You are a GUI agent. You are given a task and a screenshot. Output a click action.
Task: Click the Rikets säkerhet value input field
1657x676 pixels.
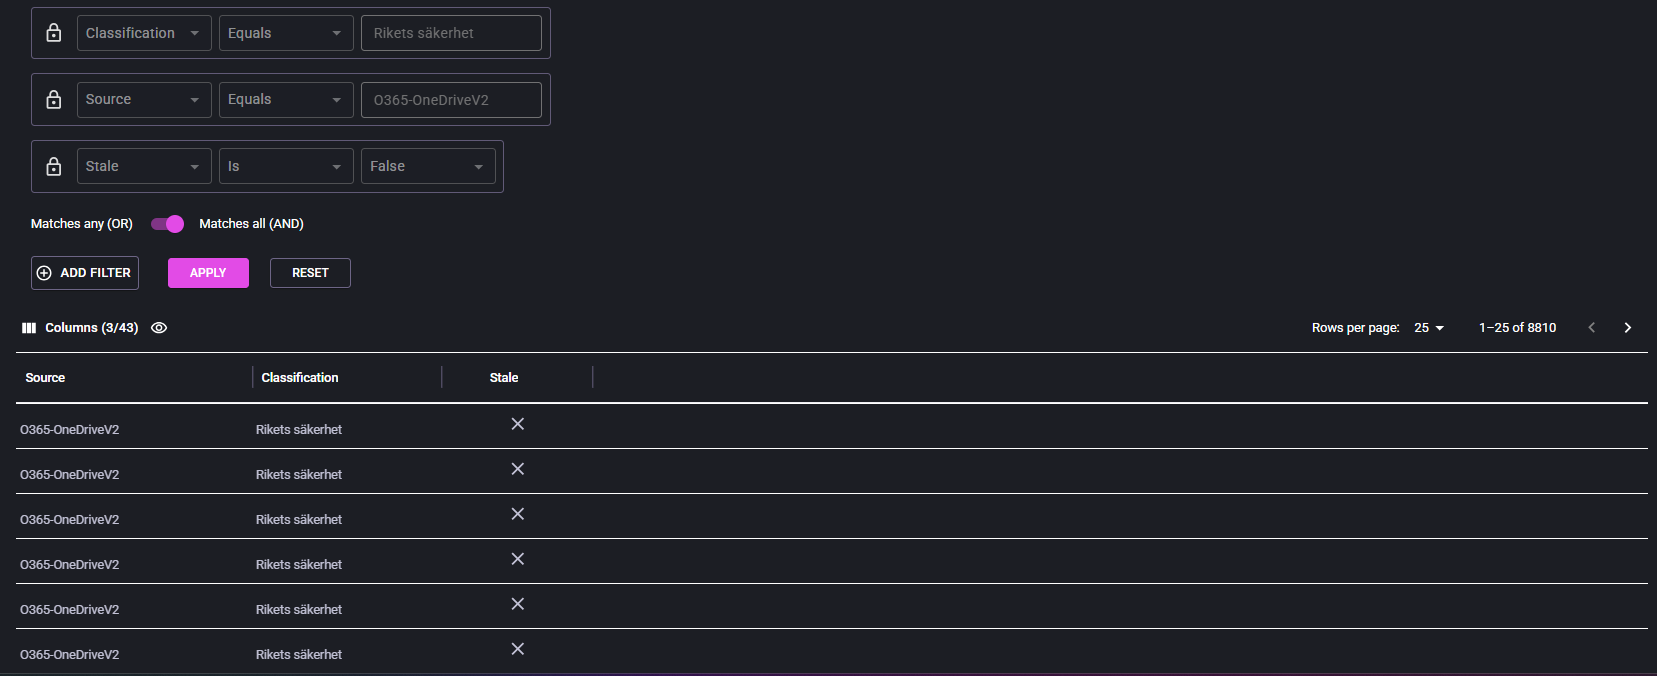[x=451, y=33]
